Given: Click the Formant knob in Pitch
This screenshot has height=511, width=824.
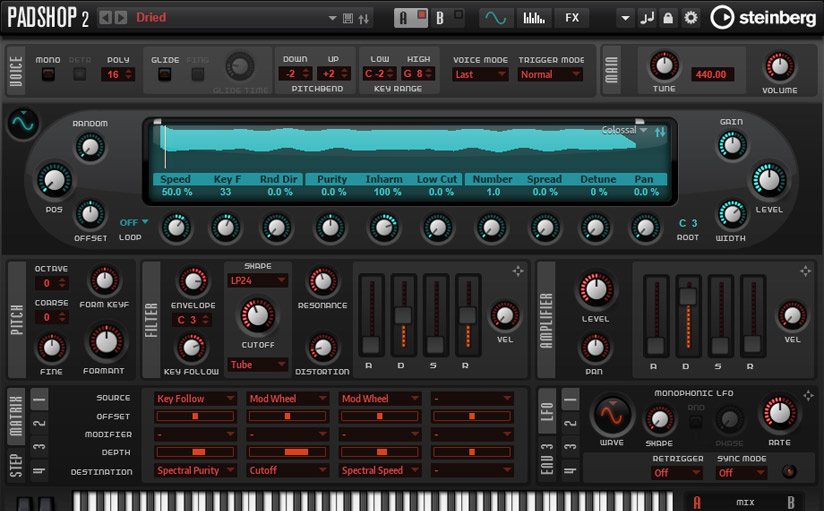Looking at the screenshot, I should 106,342.
